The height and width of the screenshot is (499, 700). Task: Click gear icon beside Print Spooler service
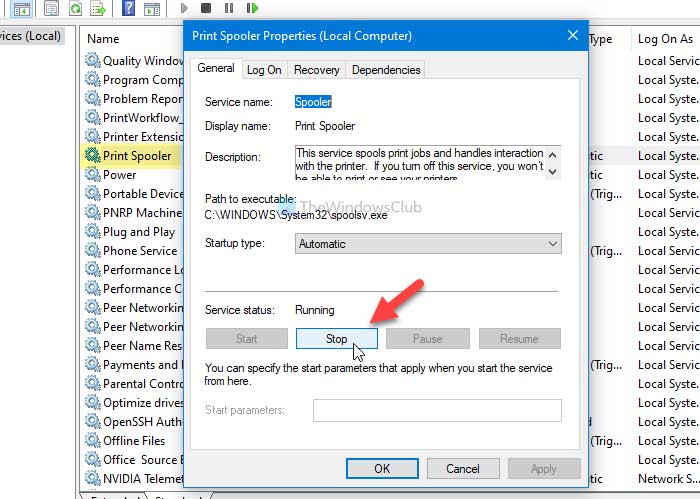pos(92,155)
